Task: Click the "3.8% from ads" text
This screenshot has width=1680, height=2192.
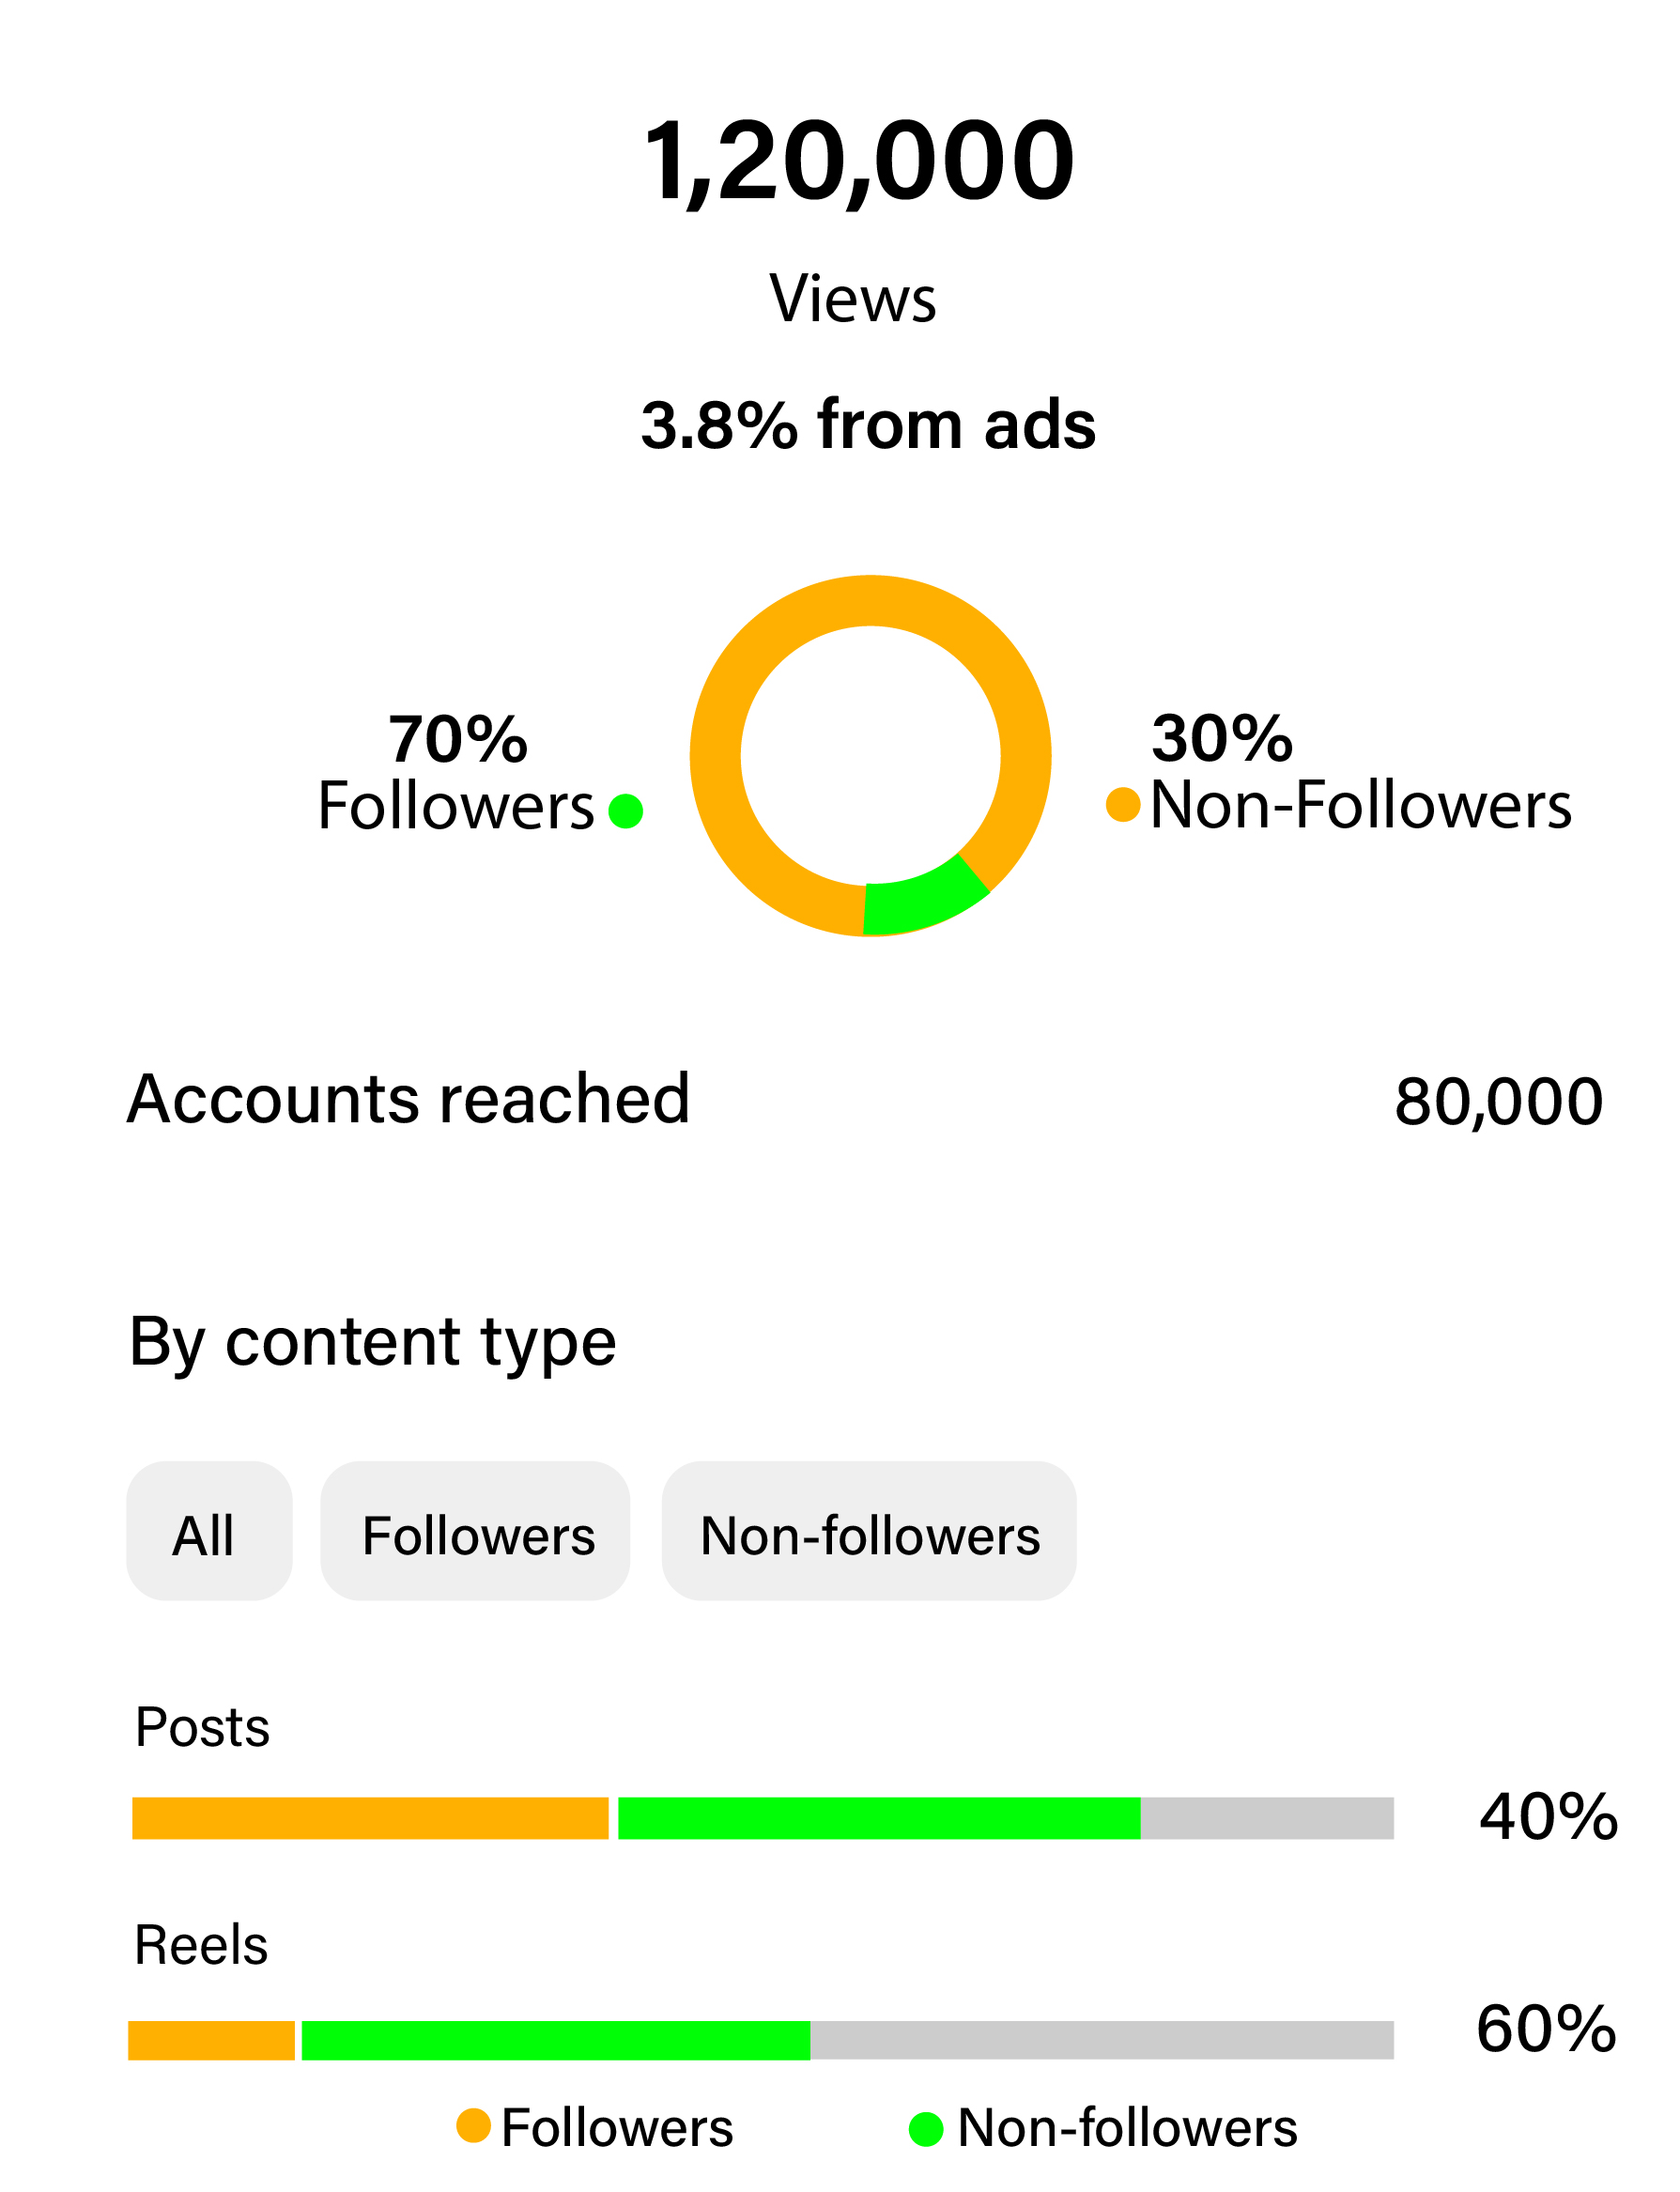Action: point(868,424)
